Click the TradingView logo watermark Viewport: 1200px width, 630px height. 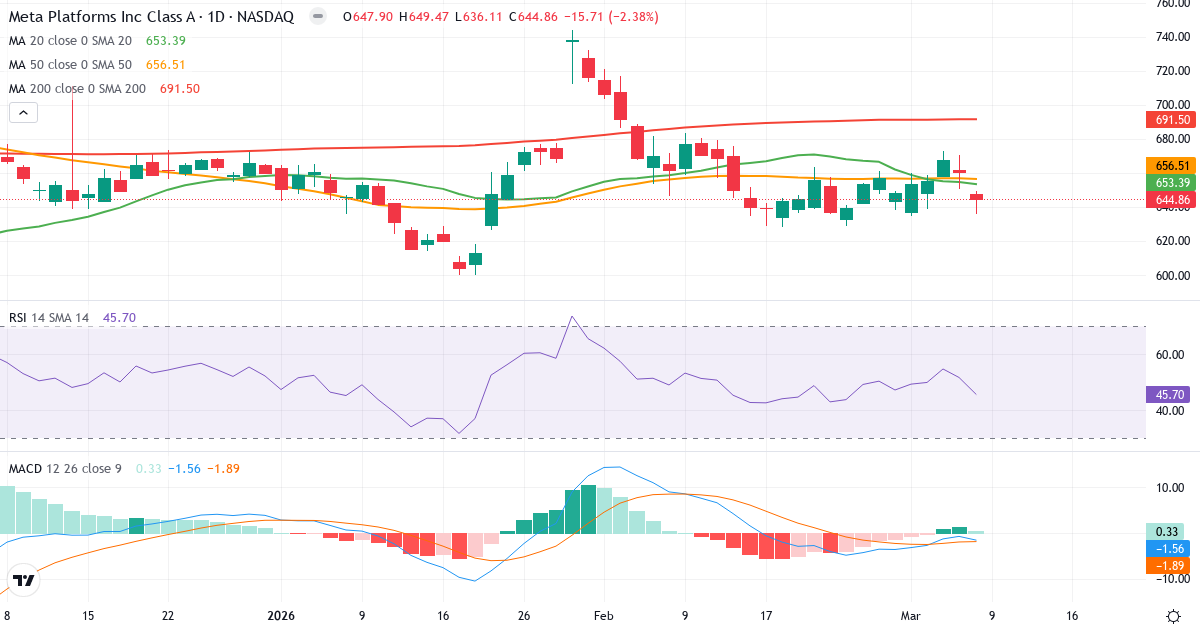24,578
